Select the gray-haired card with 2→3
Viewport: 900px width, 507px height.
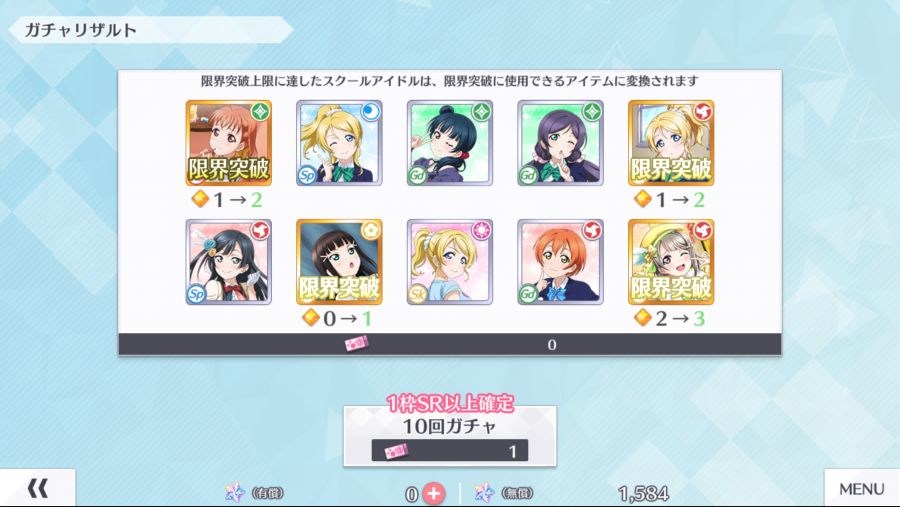point(671,262)
